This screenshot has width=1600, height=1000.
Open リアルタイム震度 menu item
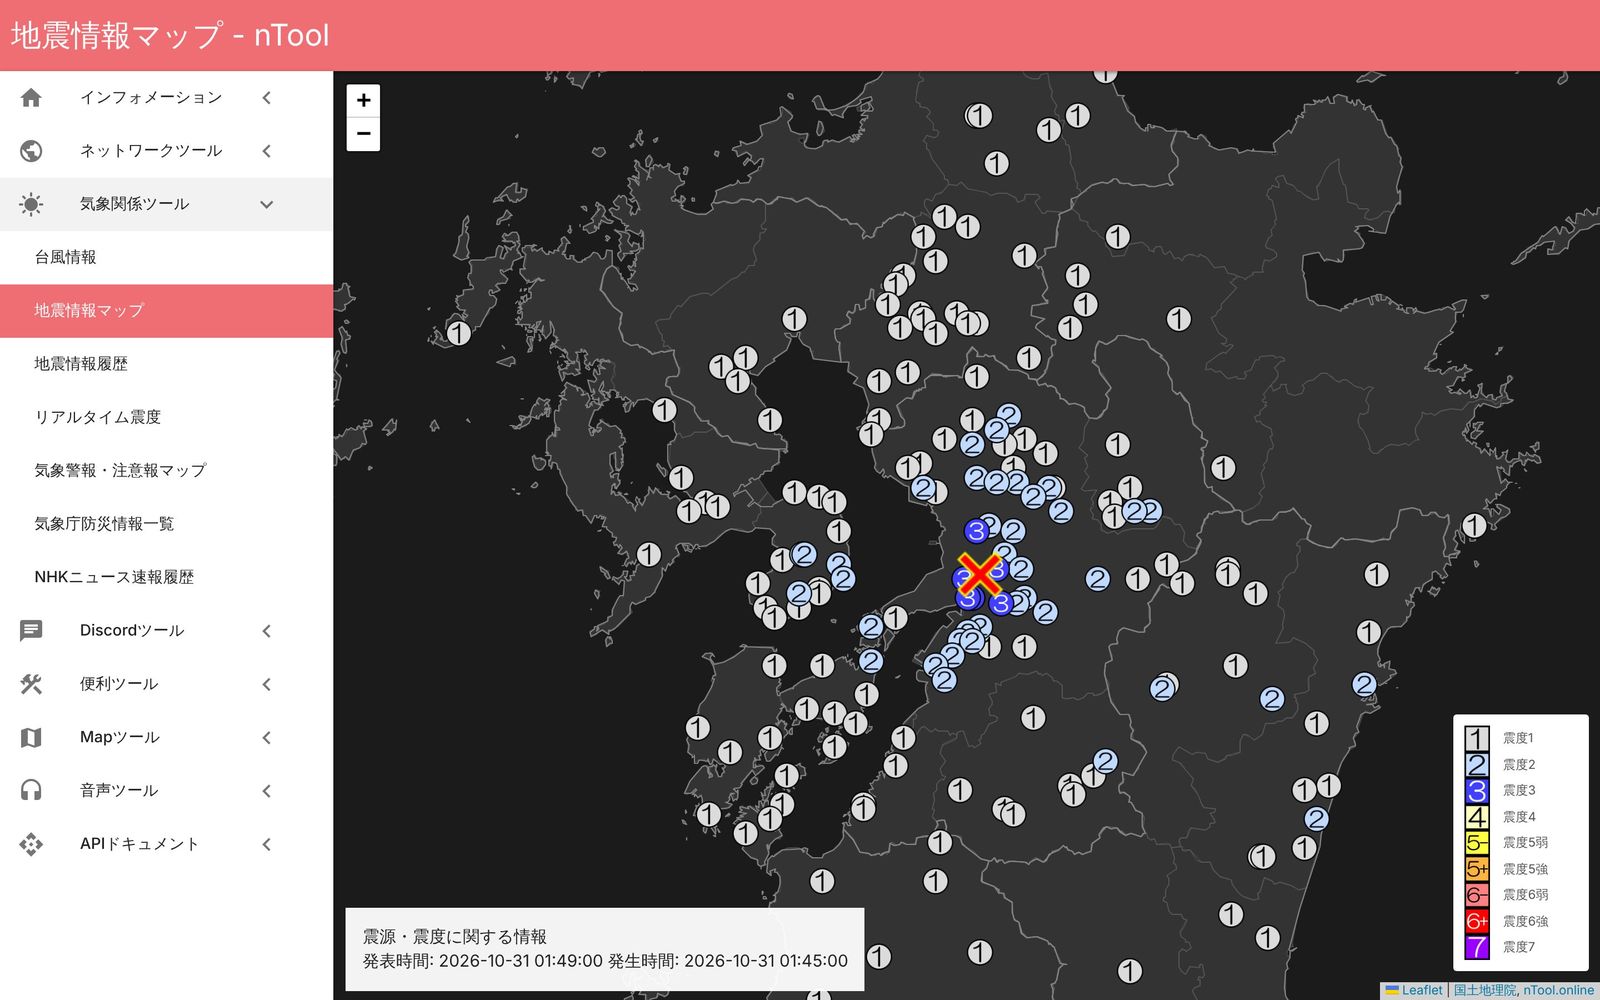pyautogui.click(x=166, y=417)
